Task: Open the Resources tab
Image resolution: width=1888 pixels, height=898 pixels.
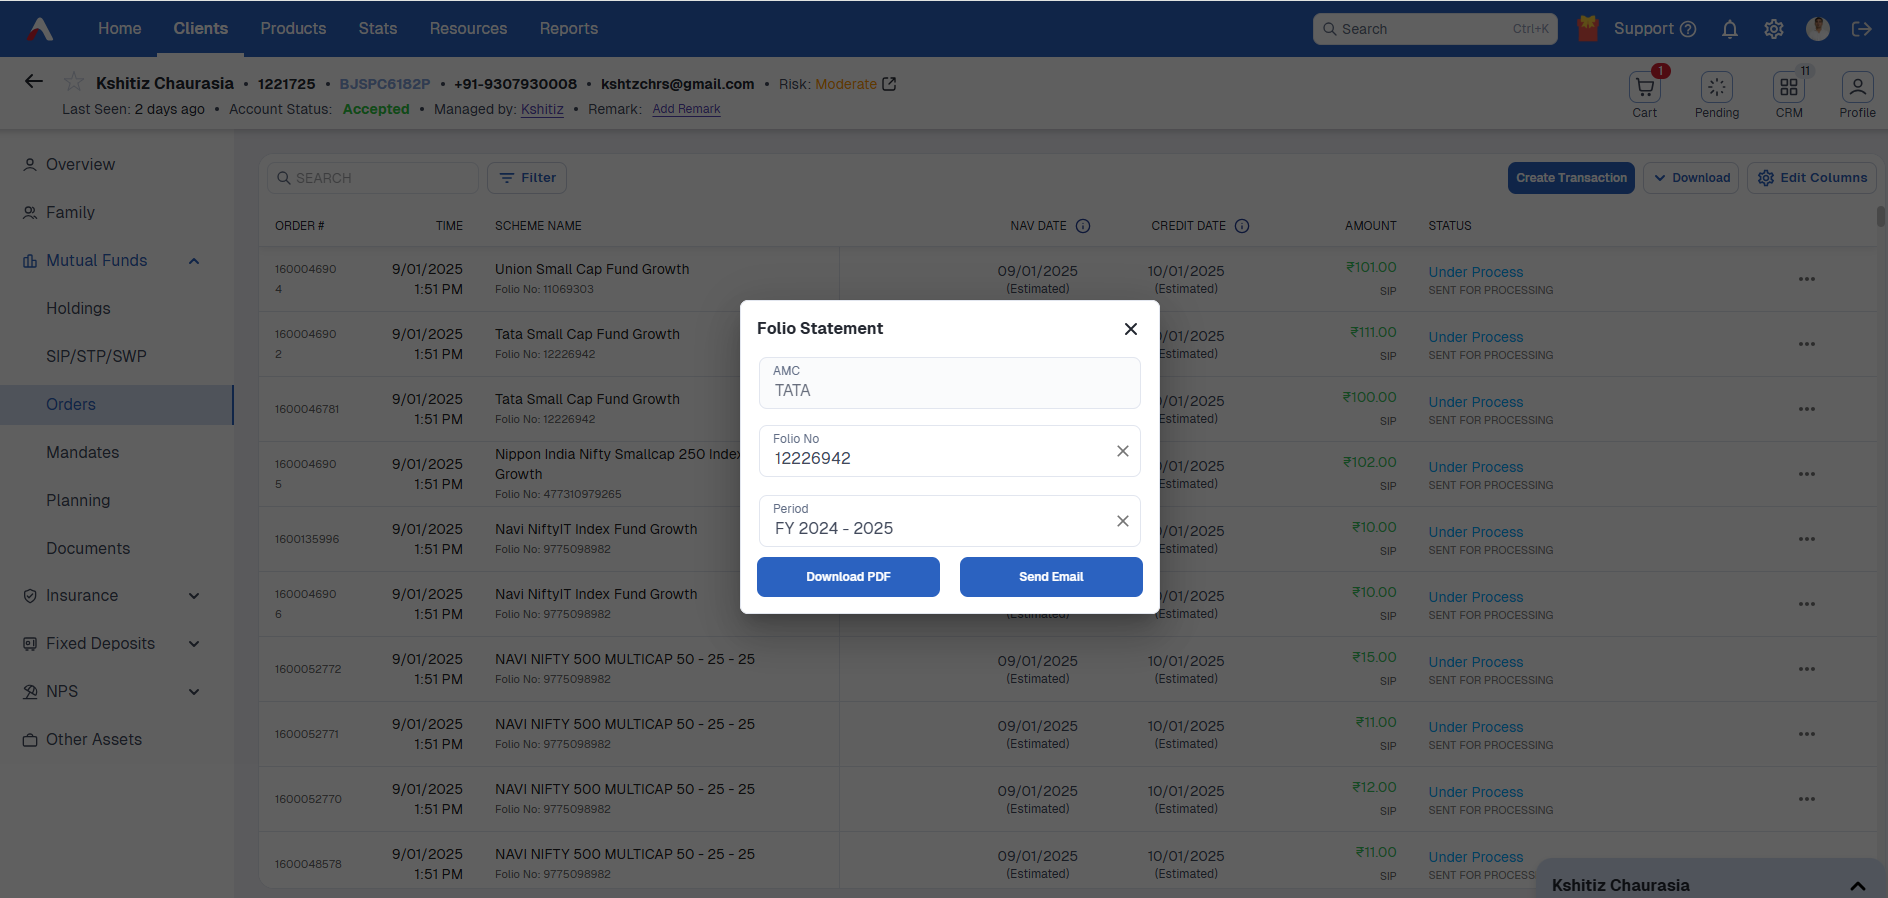Action: coord(468,29)
